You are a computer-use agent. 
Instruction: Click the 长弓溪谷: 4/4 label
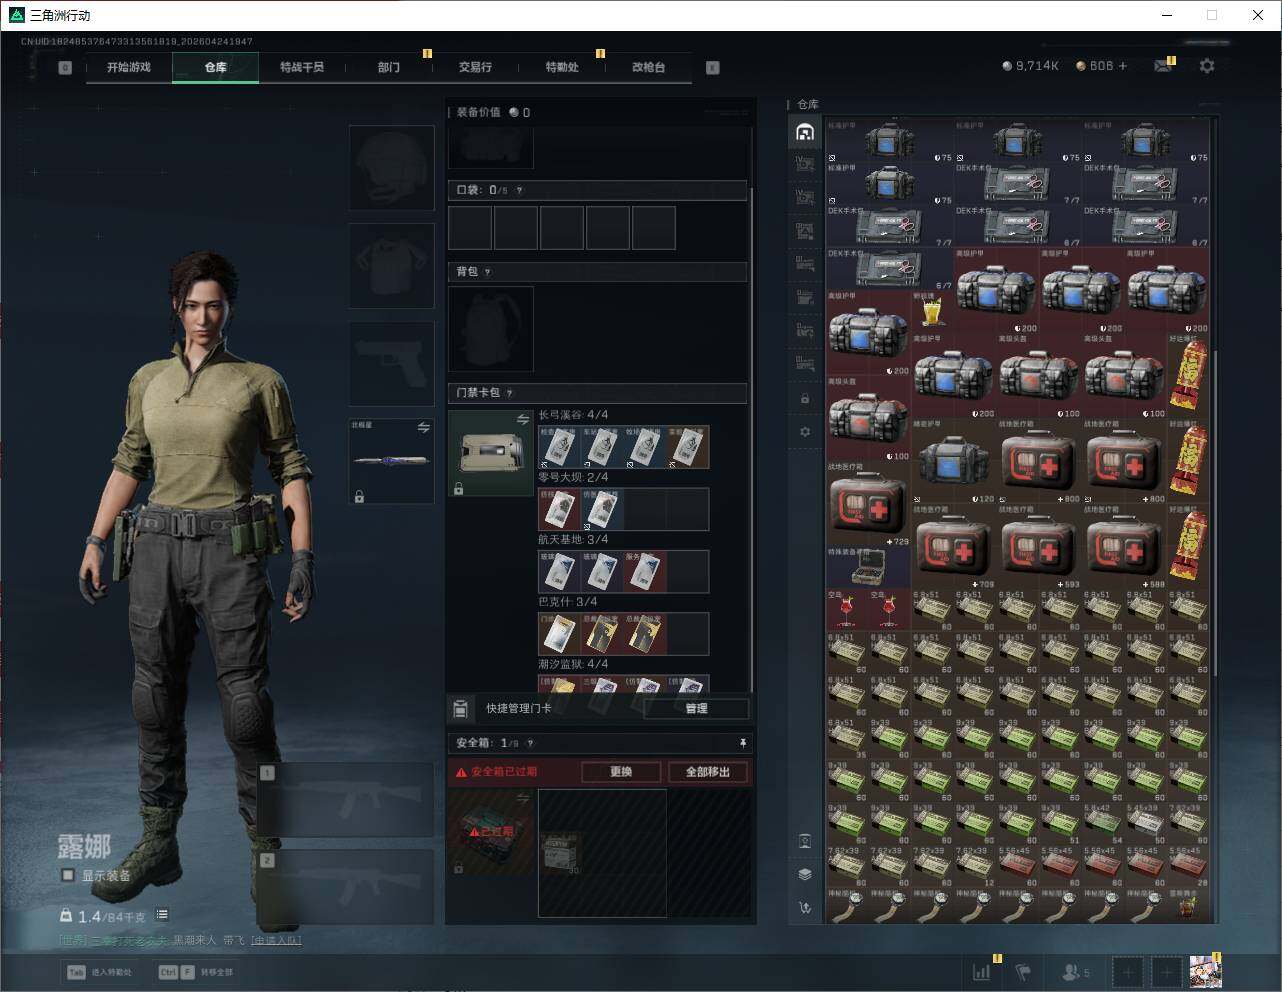[573, 415]
